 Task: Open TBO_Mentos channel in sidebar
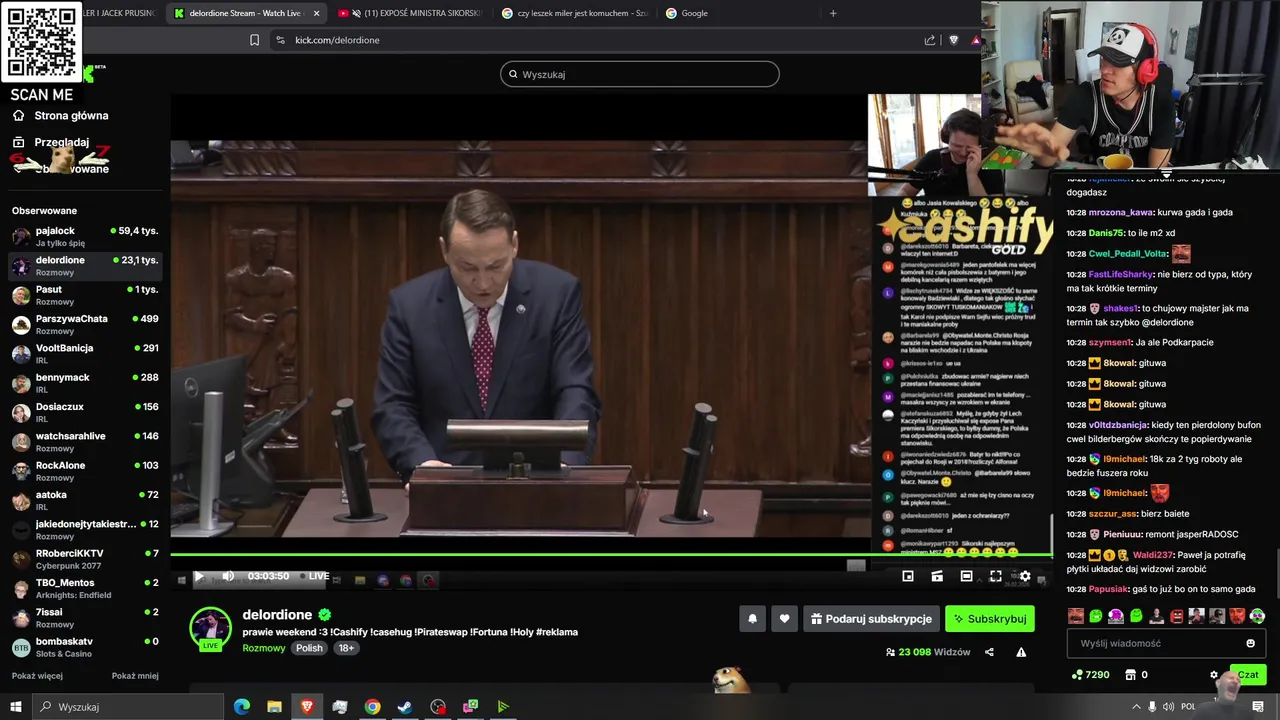tap(85, 588)
